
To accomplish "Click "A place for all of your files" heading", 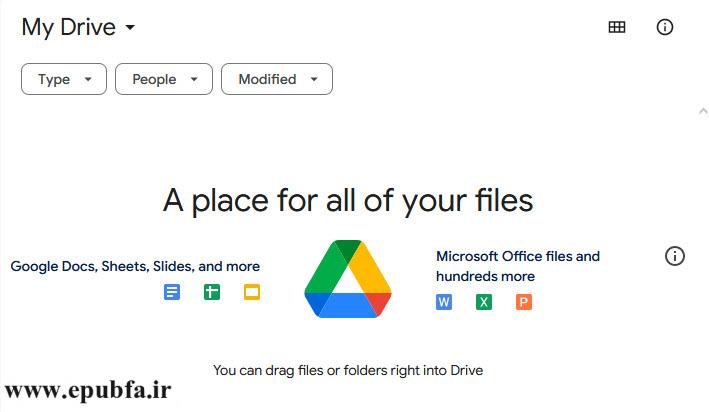I will [348, 201].
